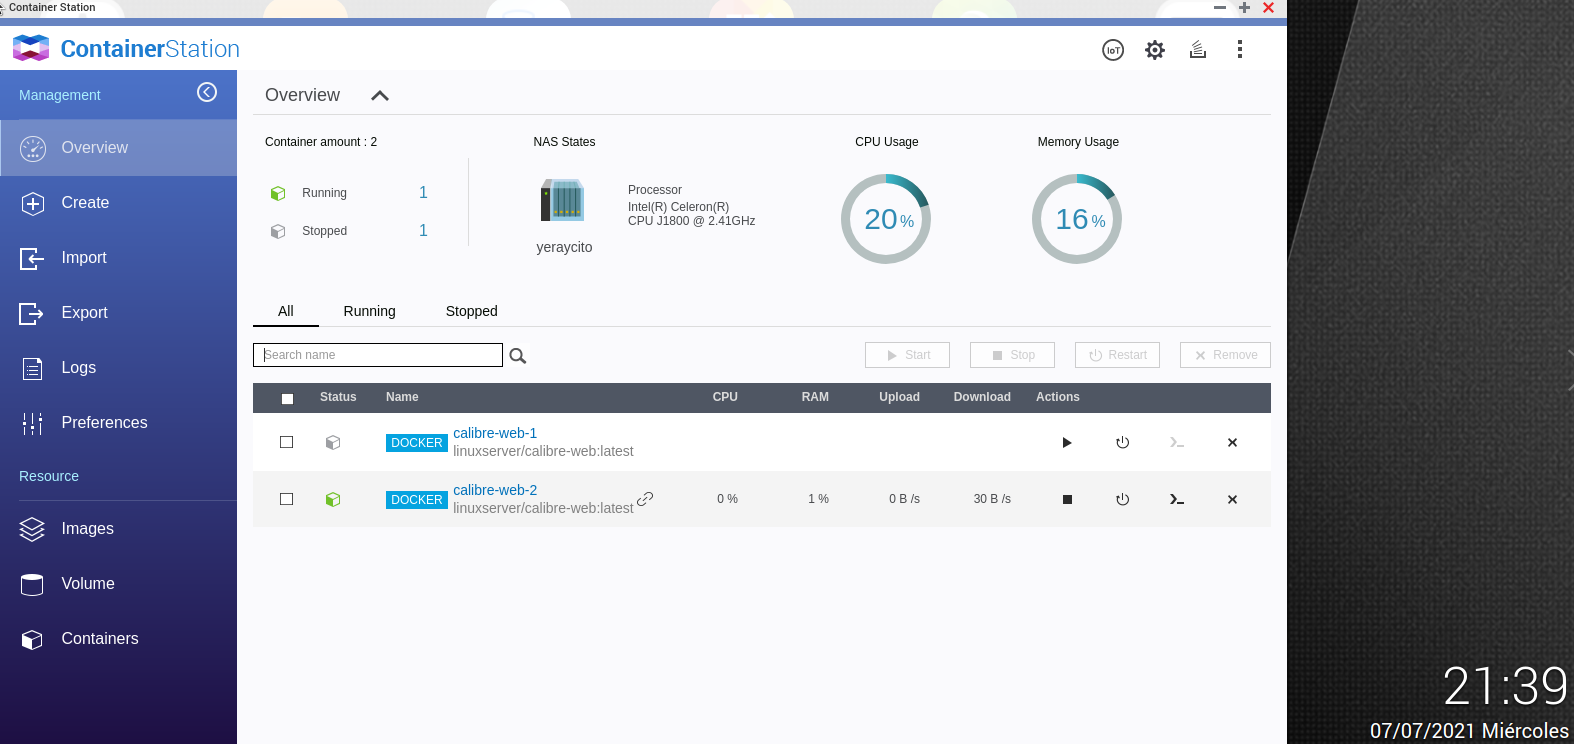
Task: Open settings gear in ContainerStation header
Action: click(1155, 50)
